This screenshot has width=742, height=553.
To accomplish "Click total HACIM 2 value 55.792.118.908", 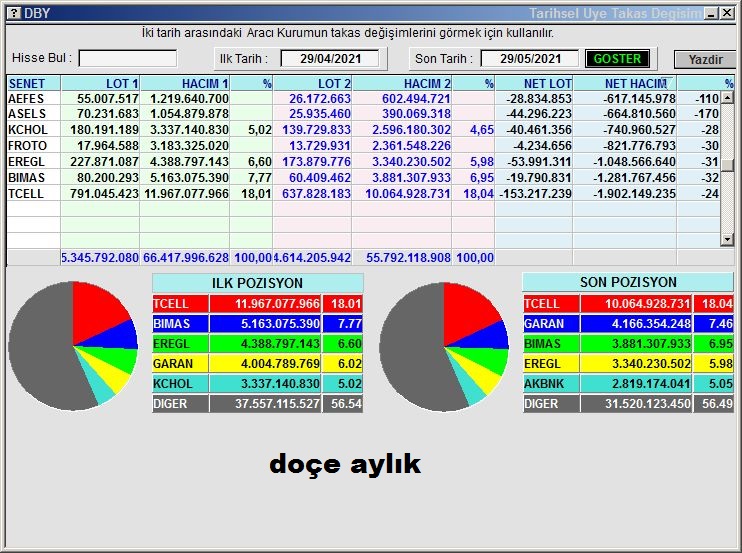I will click(x=408, y=258).
